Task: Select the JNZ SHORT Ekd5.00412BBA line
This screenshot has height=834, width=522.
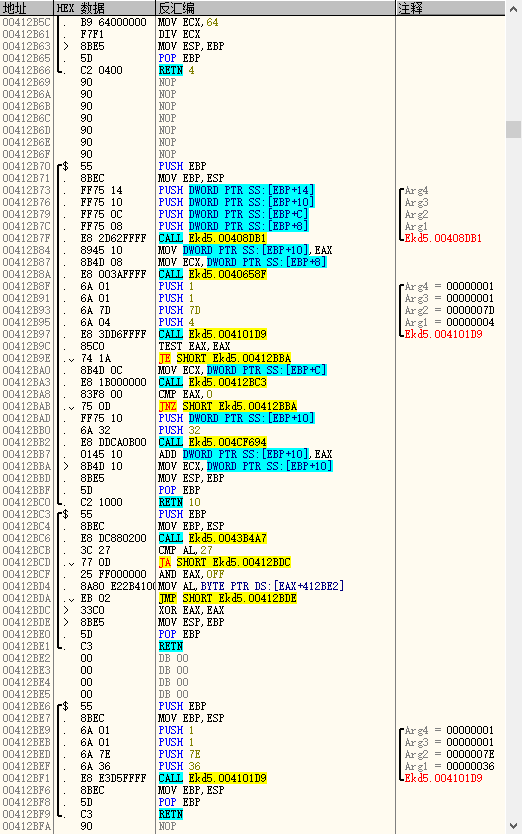Action: (228, 406)
